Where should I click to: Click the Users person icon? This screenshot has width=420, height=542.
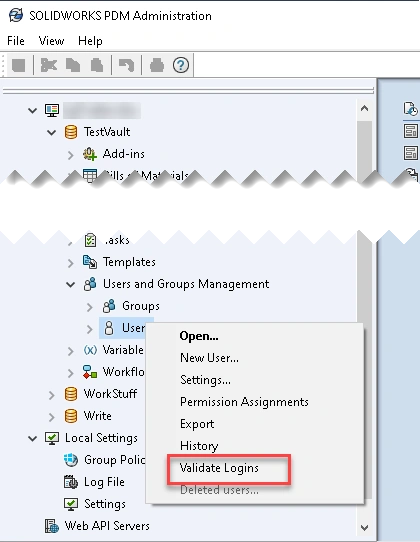[x=109, y=328]
